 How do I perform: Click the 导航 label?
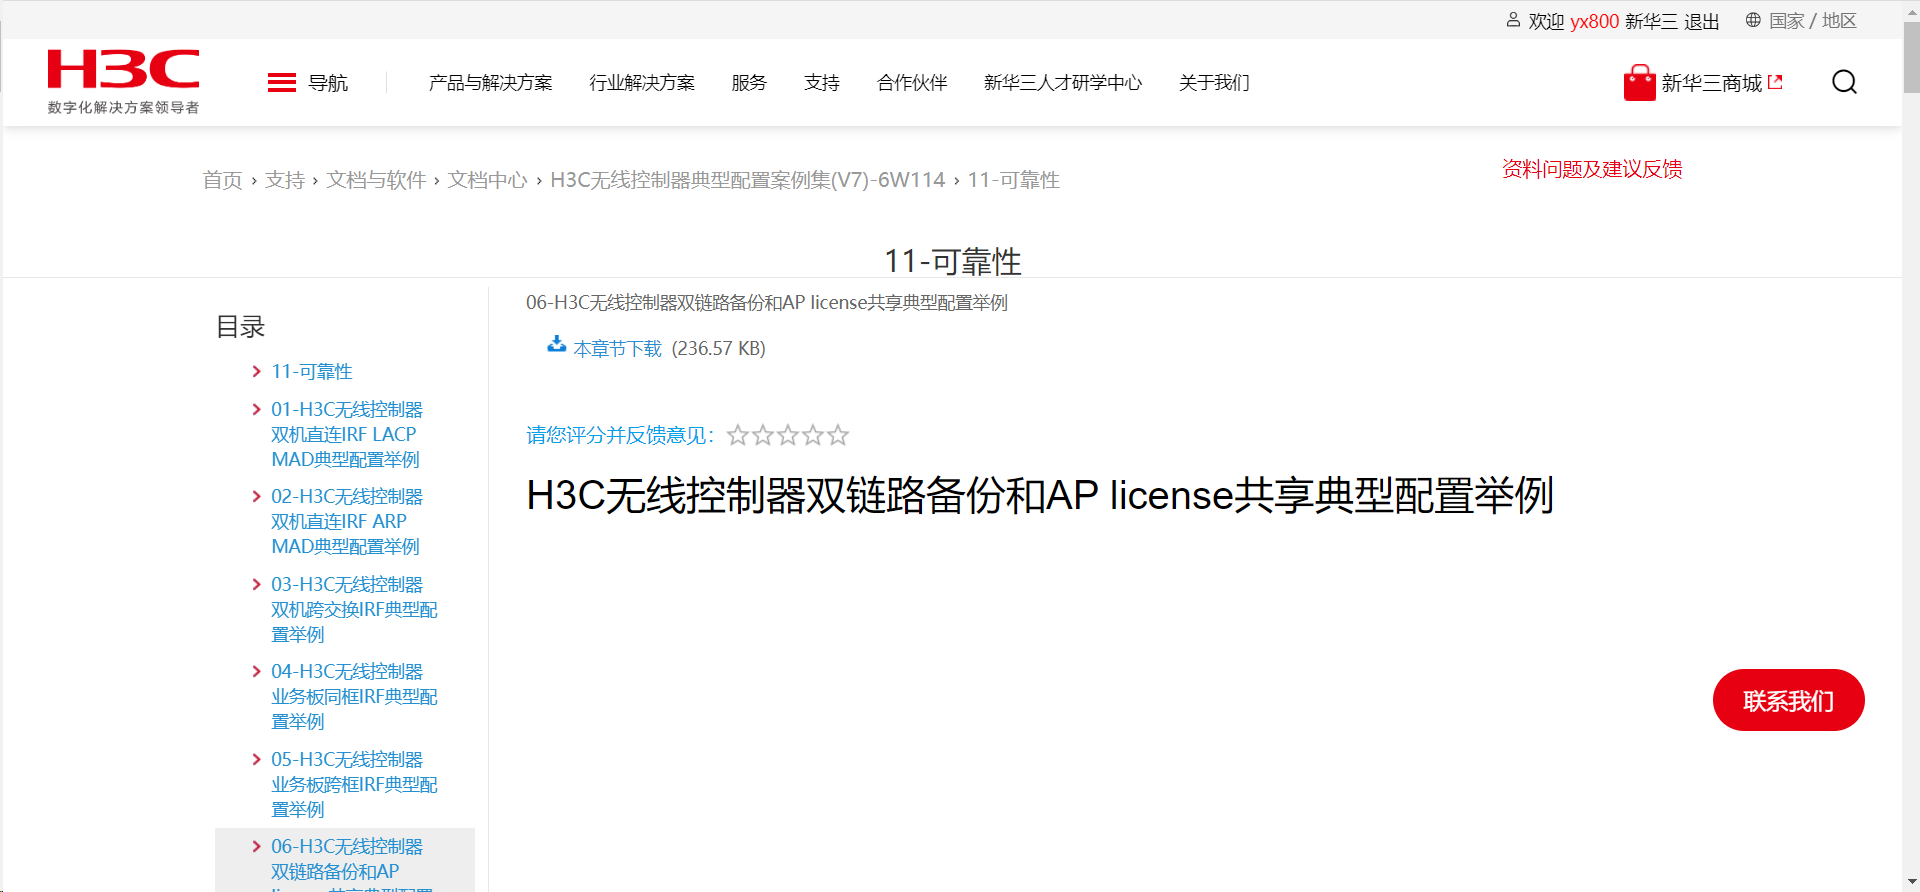click(328, 83)
